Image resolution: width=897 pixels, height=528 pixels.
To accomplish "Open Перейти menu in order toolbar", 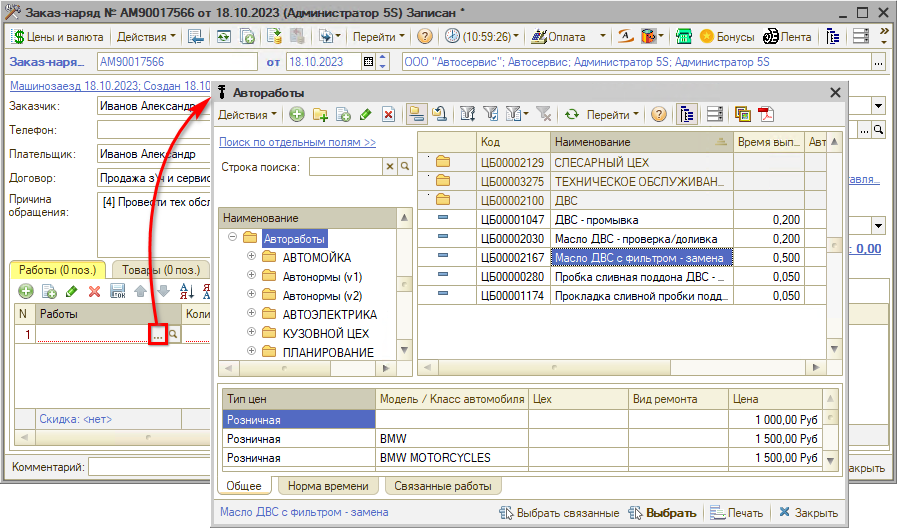I will 379,37.
